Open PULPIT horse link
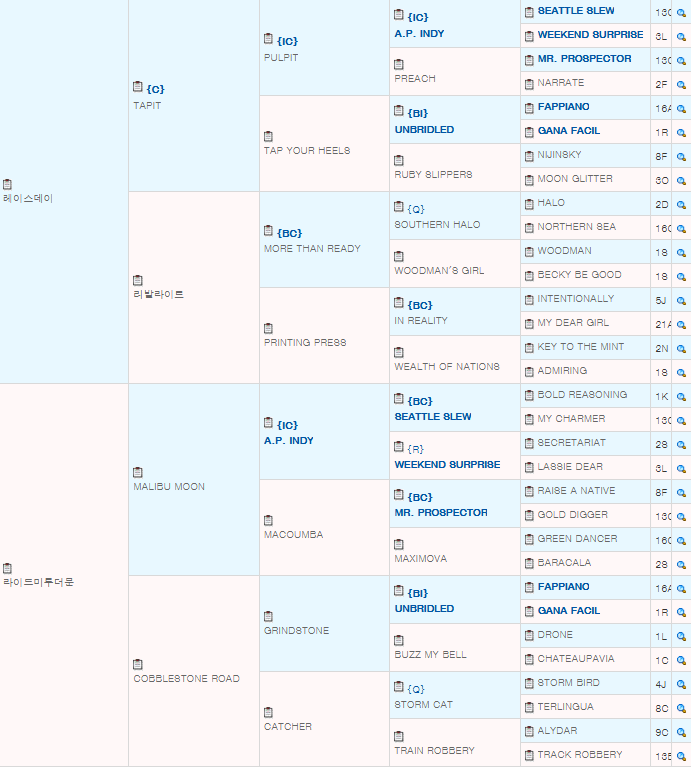Viewport: 691px width, 767px height. (x=281, y=57)
